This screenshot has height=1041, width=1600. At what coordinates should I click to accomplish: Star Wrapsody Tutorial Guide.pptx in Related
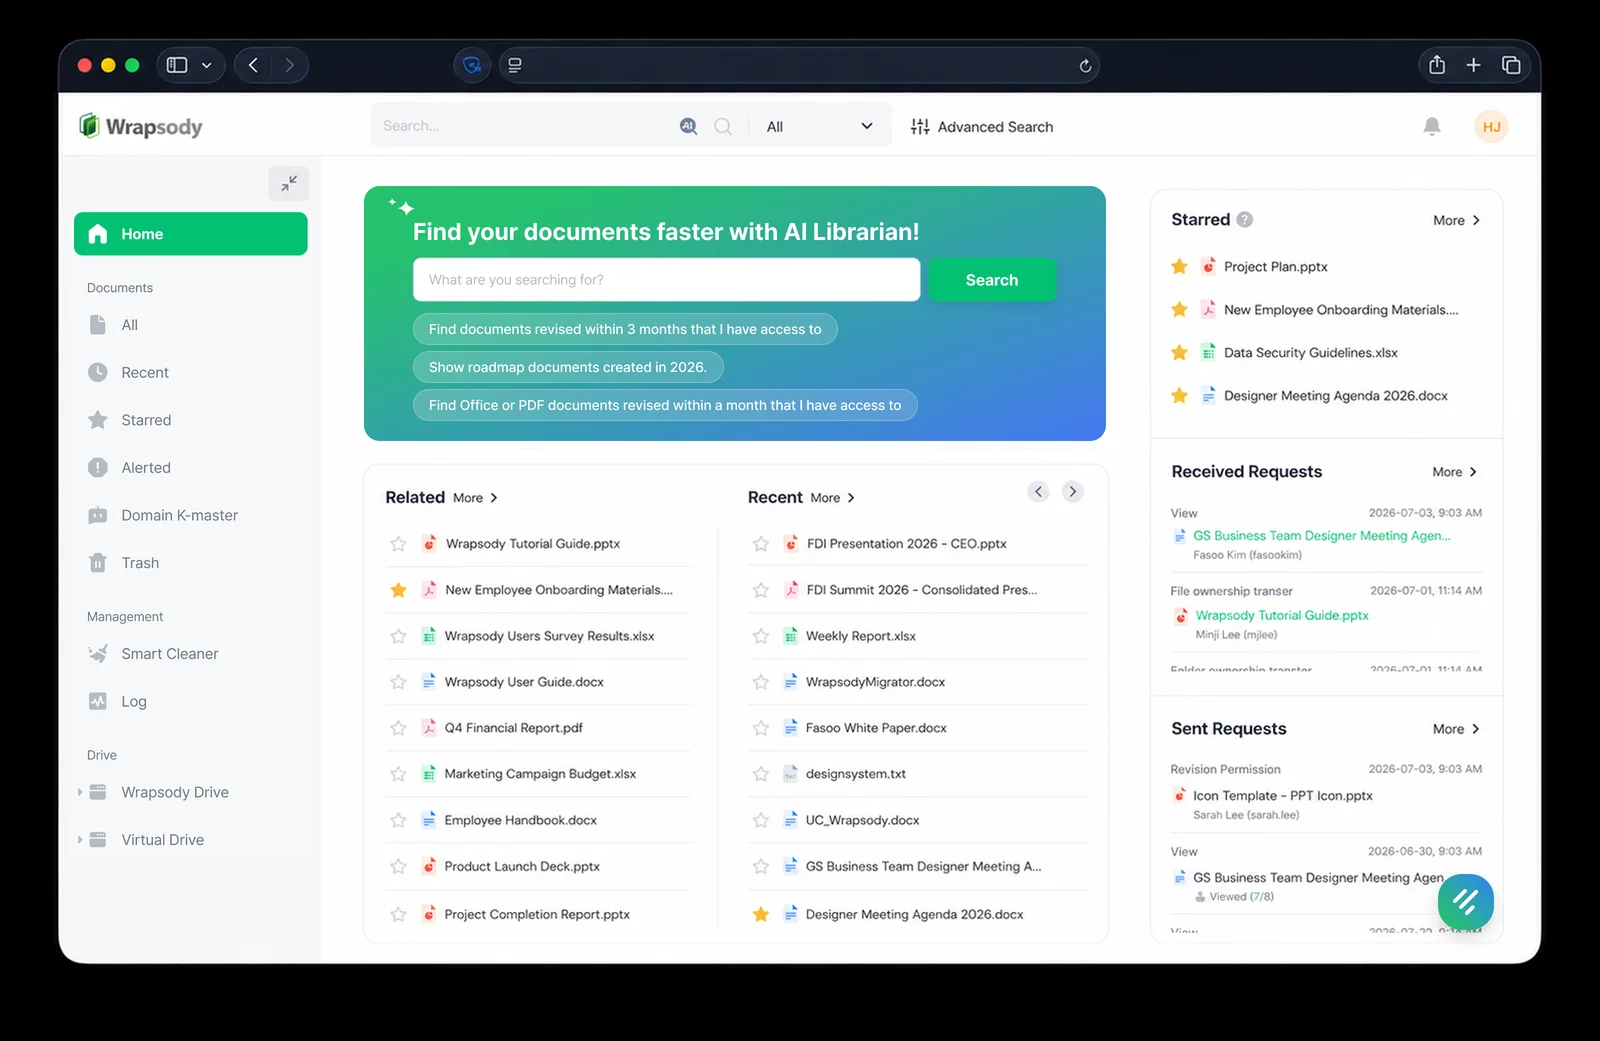tap(398, 544)
